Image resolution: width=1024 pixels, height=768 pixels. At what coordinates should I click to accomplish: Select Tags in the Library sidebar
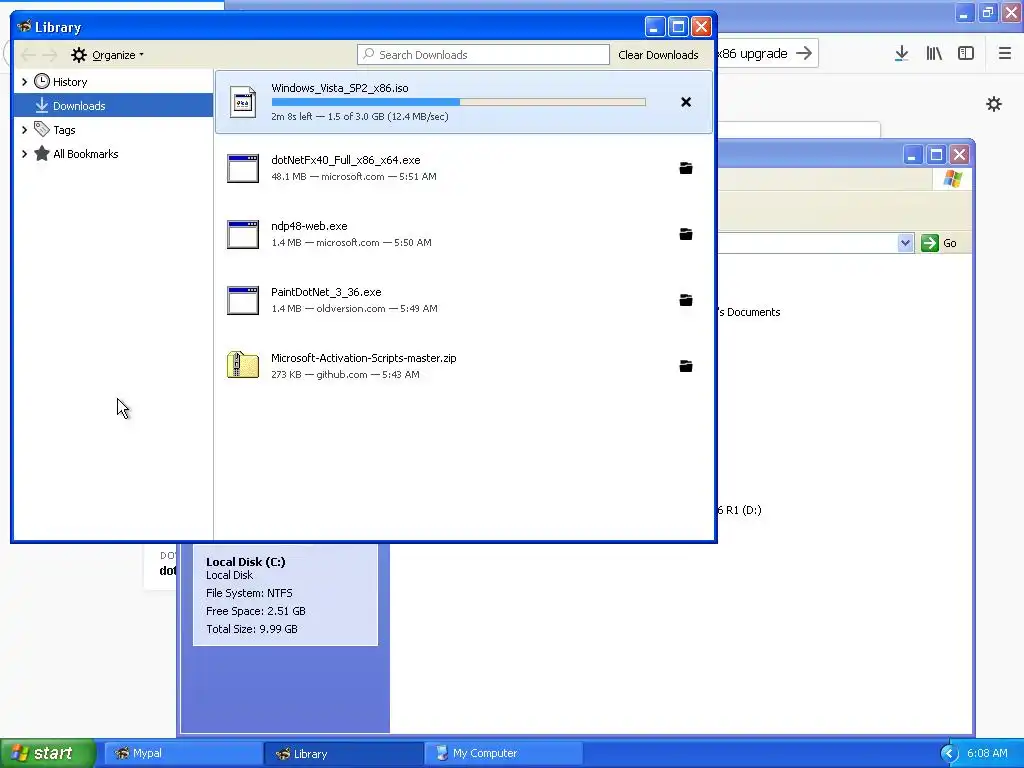114,130
